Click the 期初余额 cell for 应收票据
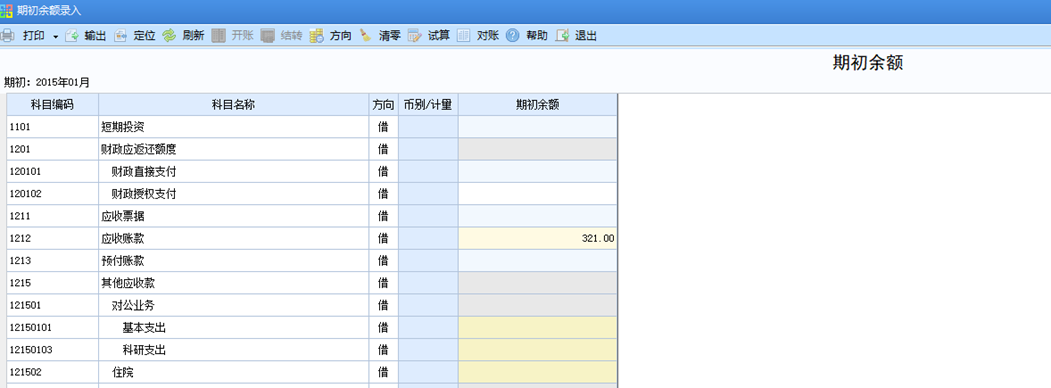This screenshot has width=1051, height=388. pyautogui.click(x=538, y=216)
